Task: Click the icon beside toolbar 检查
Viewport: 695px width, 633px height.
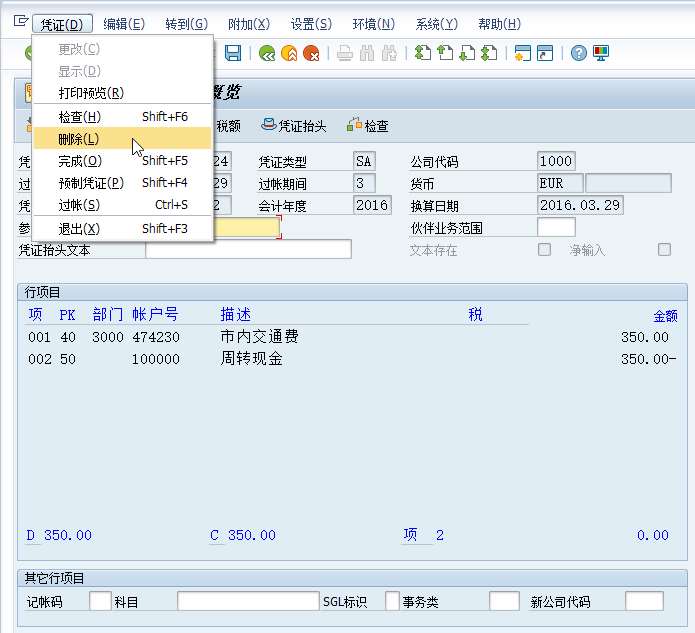Action: point(354,125)
